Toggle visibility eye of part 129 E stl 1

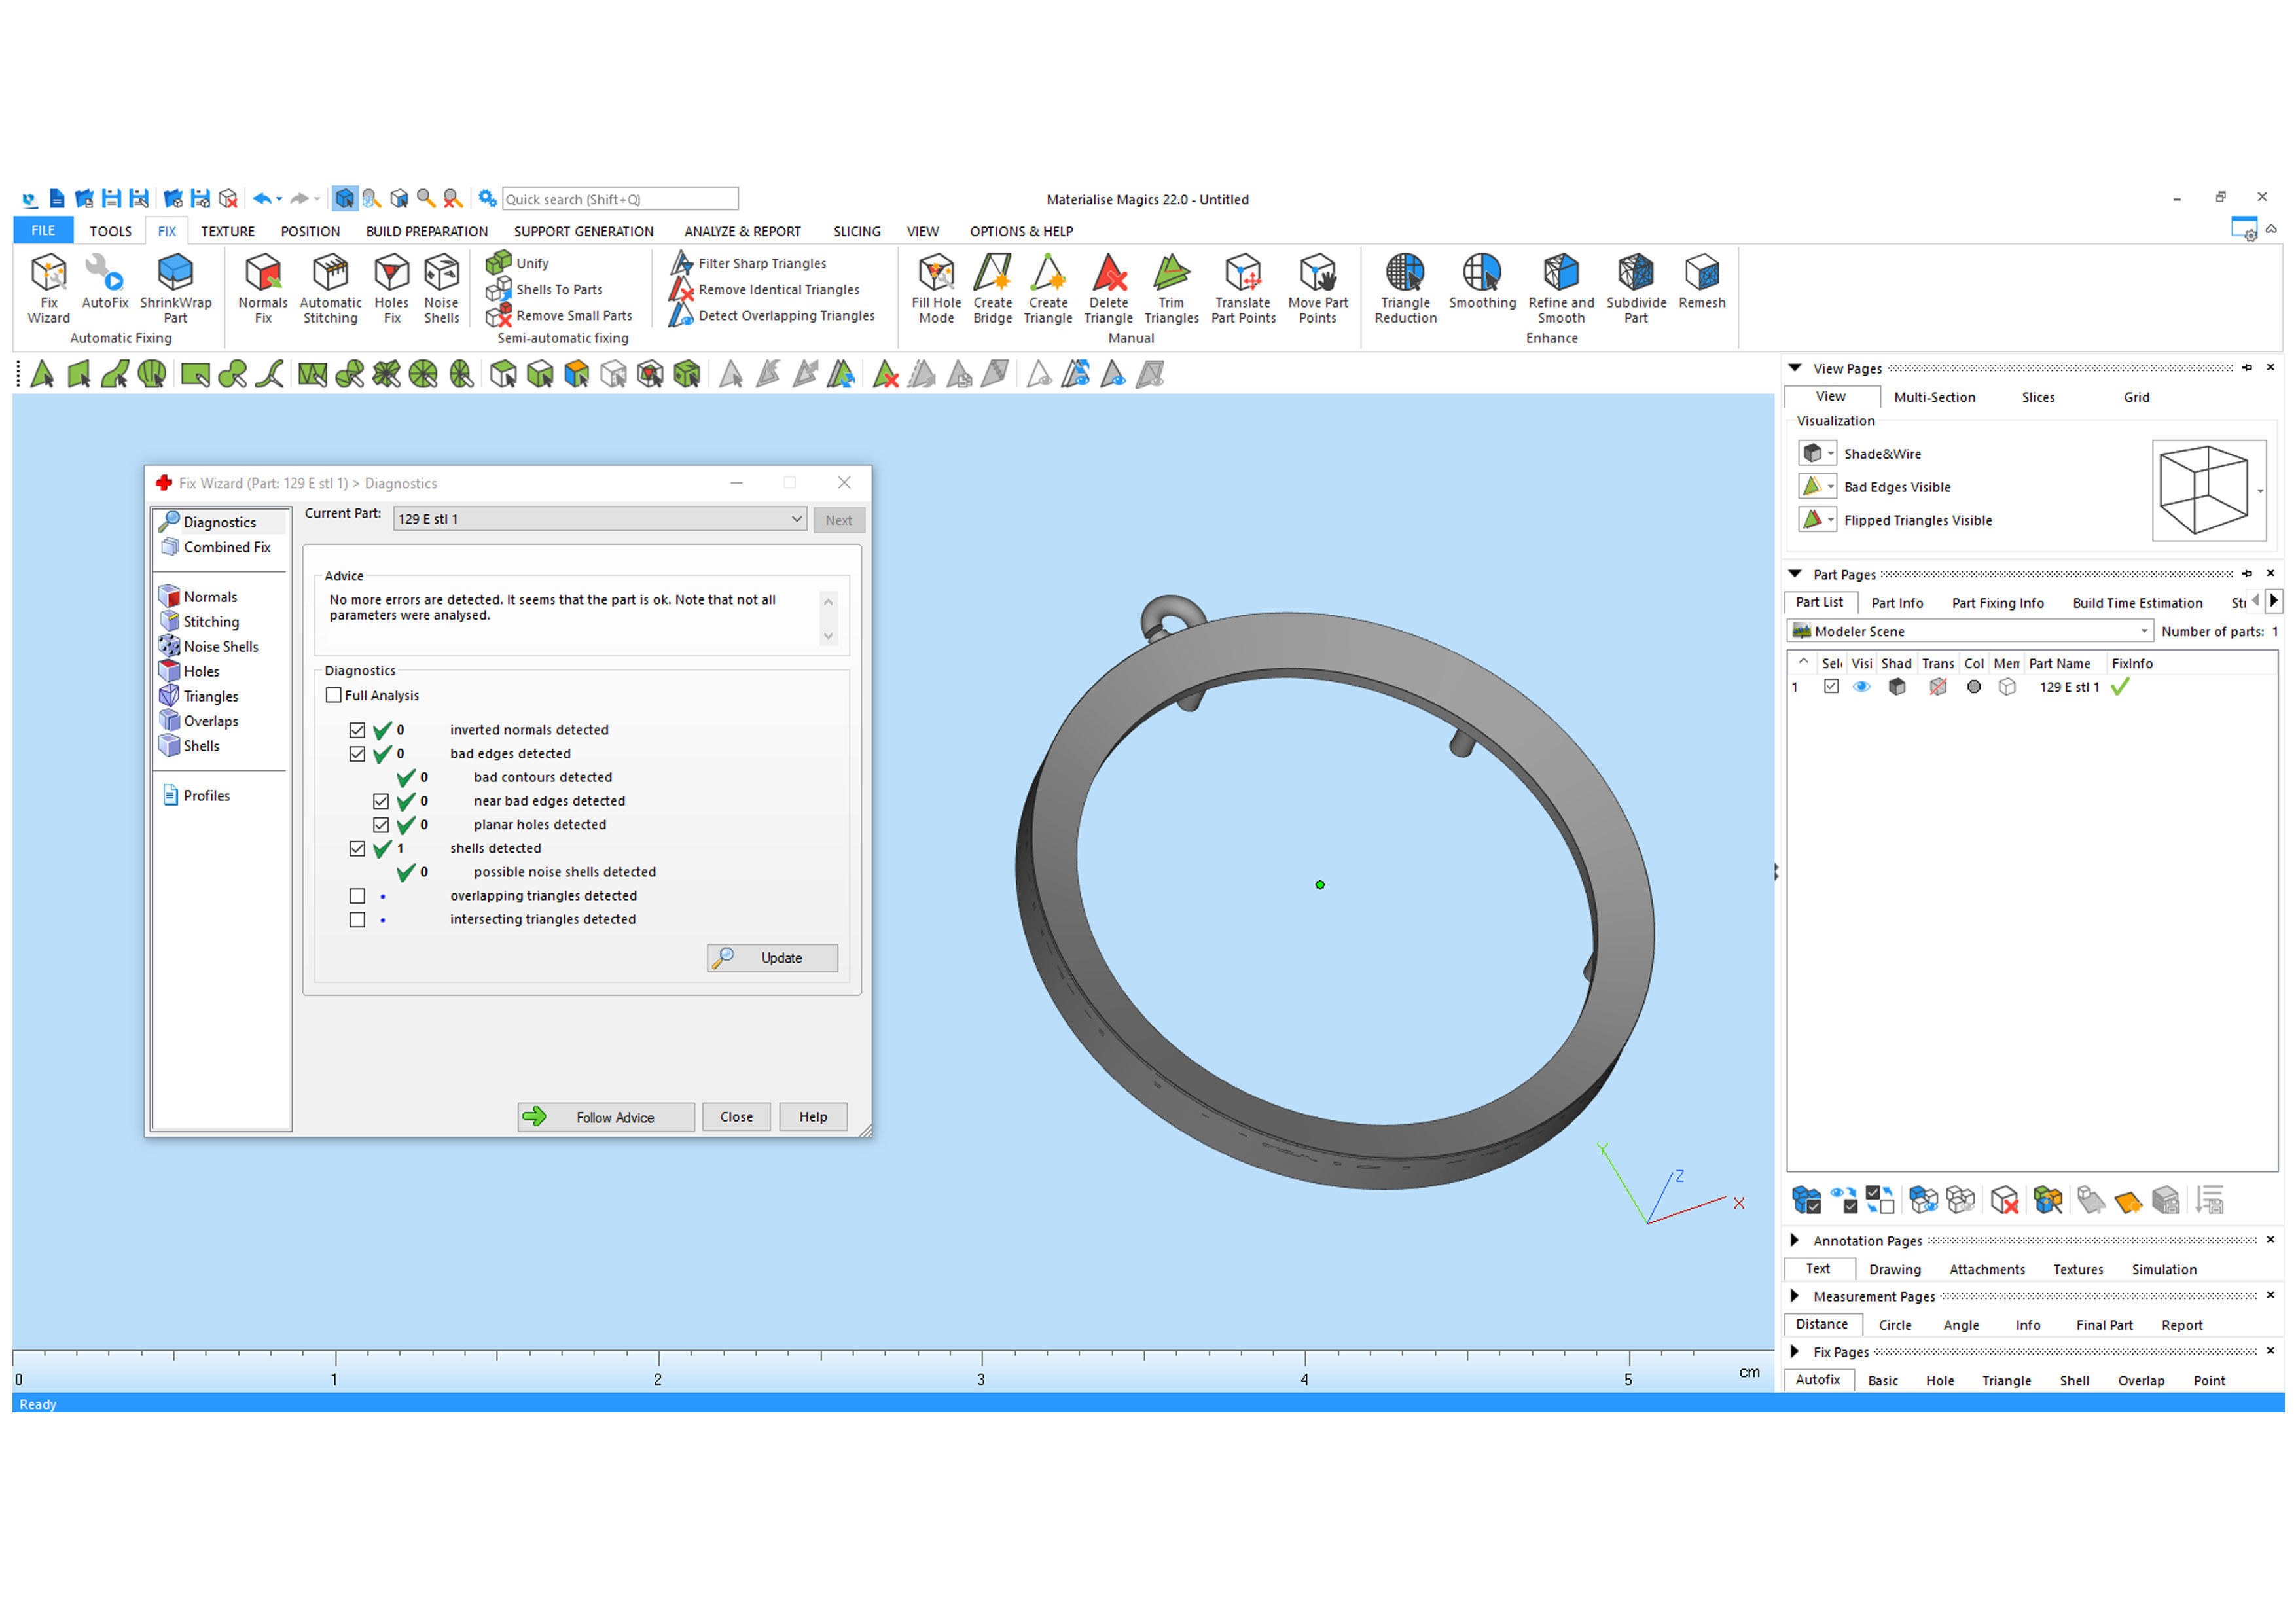click(1861, 687)
